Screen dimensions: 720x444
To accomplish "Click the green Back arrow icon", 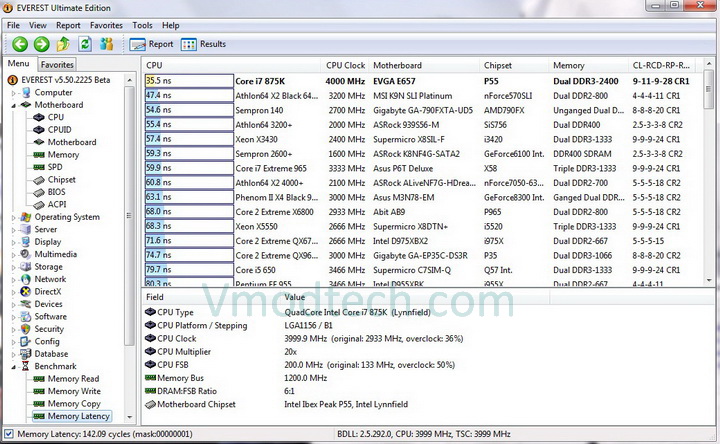I will pyautogui.click(x=20, y=44).
